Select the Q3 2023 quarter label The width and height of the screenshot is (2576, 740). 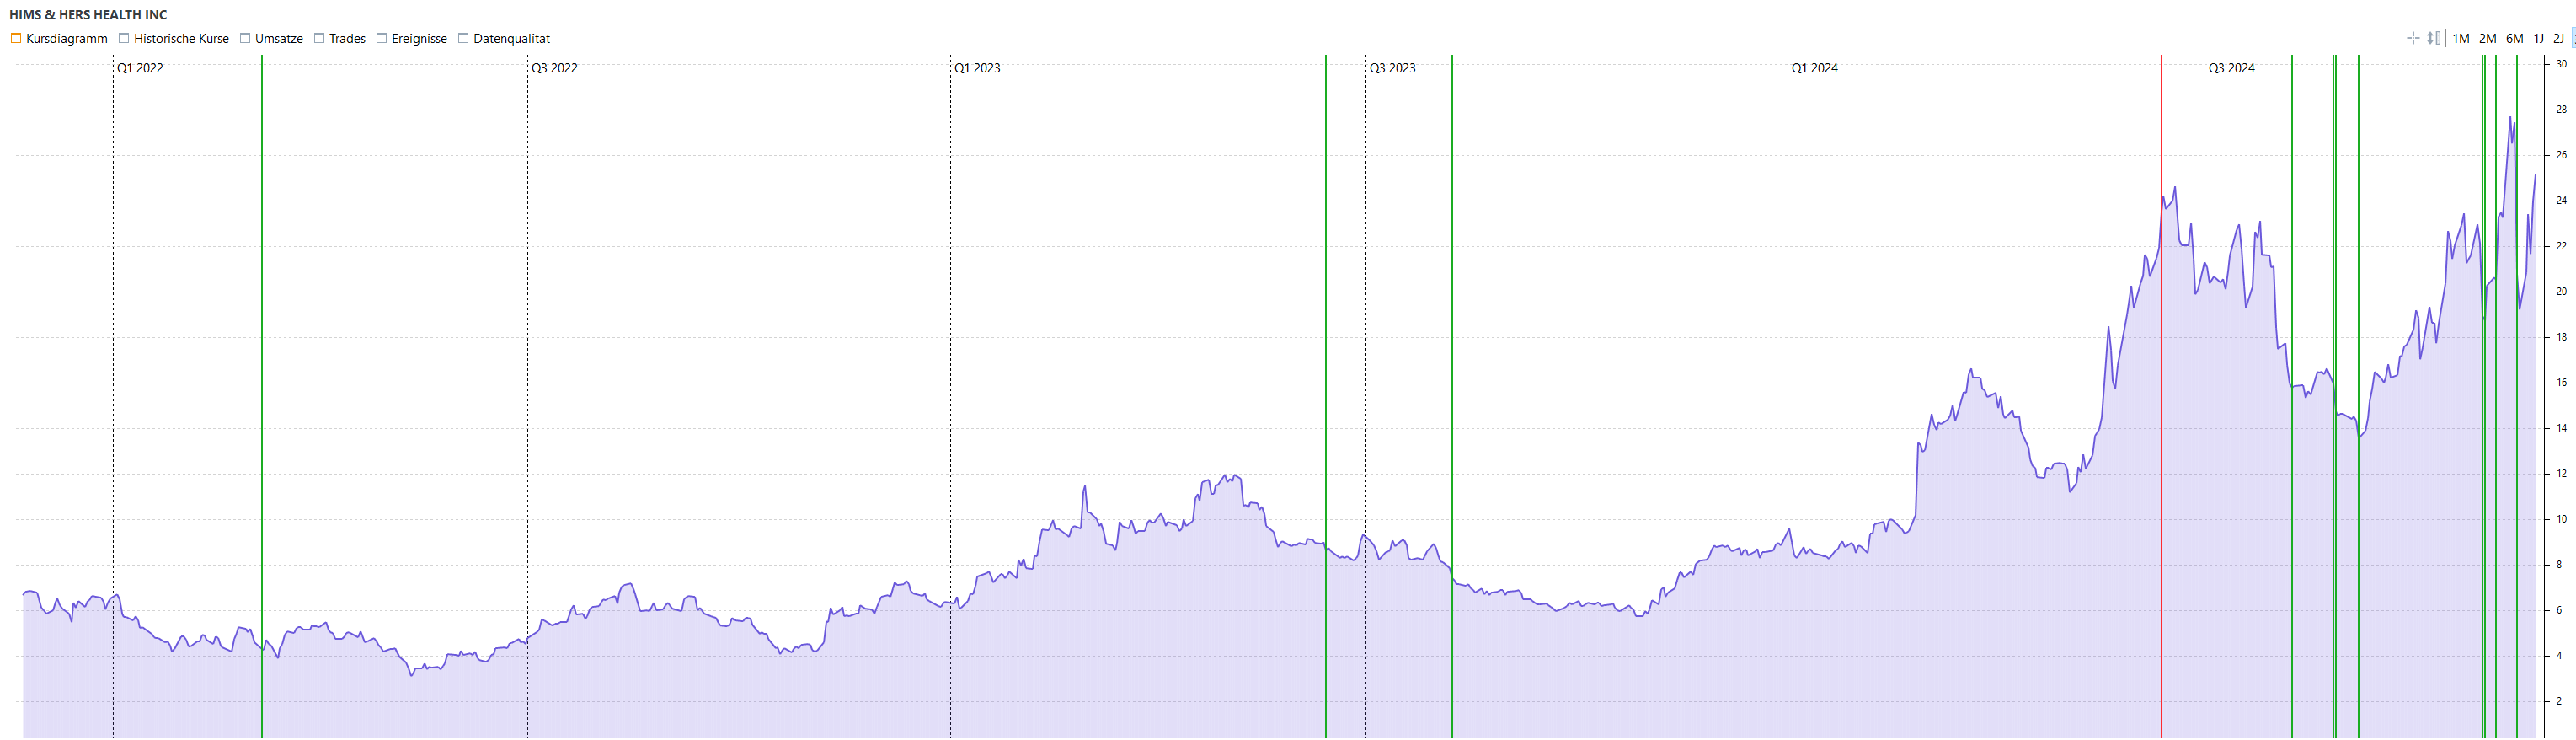coord(1392,68)
